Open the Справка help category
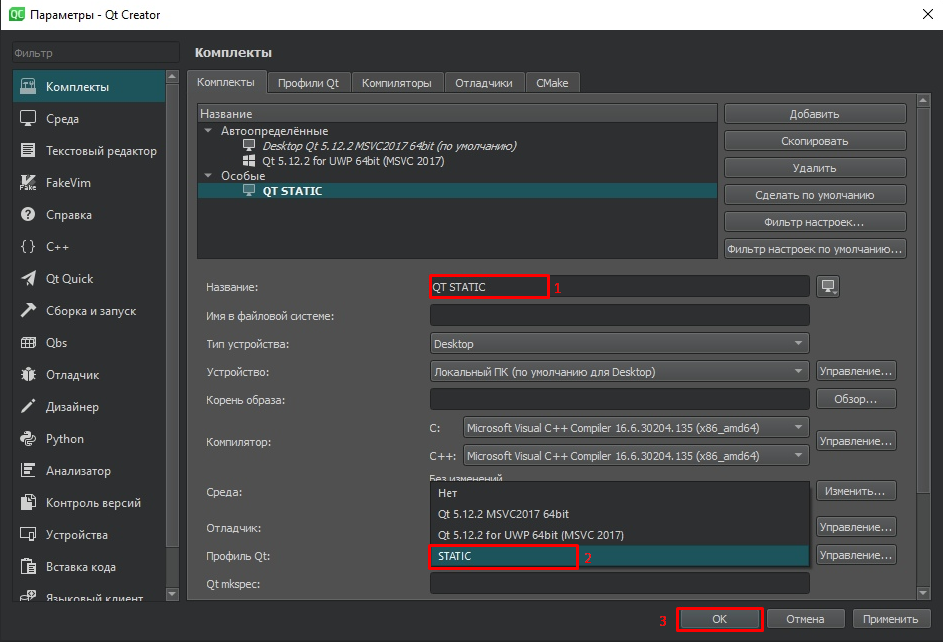 point(89,215)
